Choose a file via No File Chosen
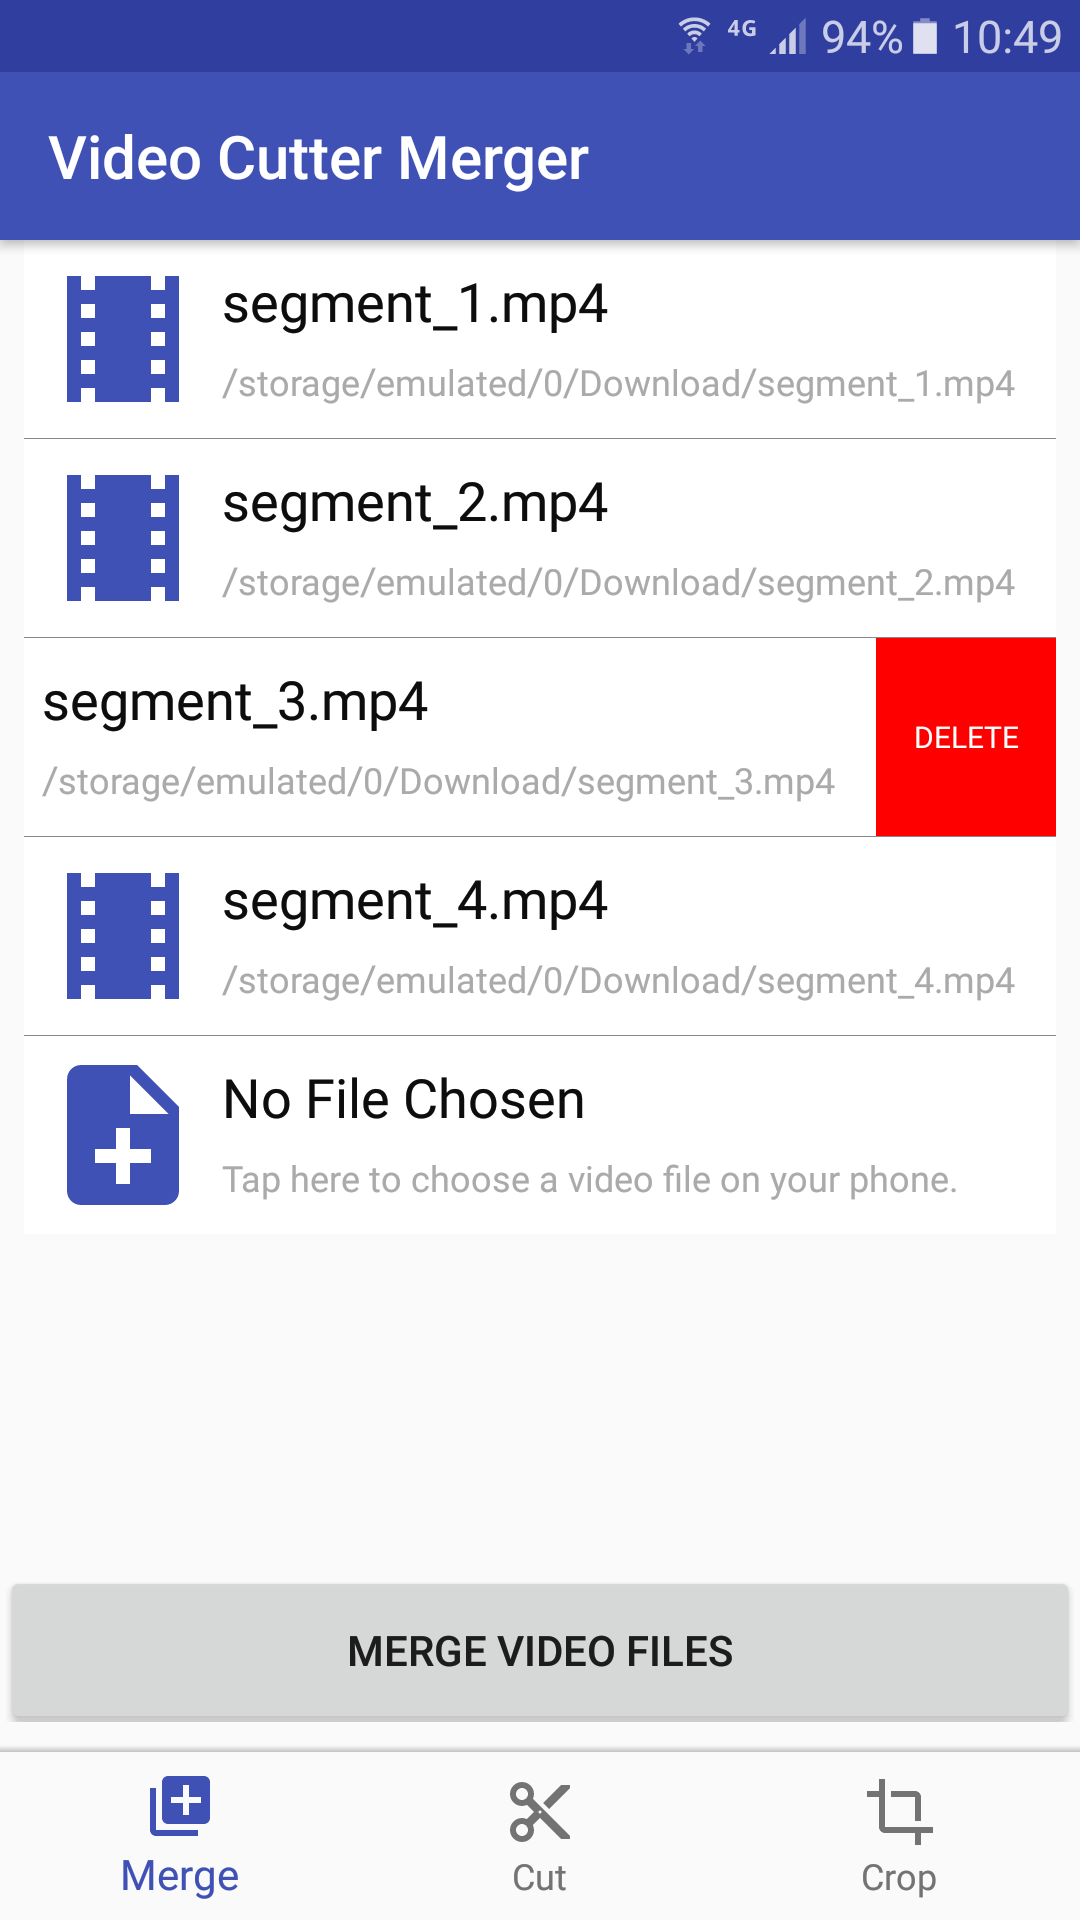Viewport: 1080px width, 1920px height. pyautogui.click(x=540, y=1135)
